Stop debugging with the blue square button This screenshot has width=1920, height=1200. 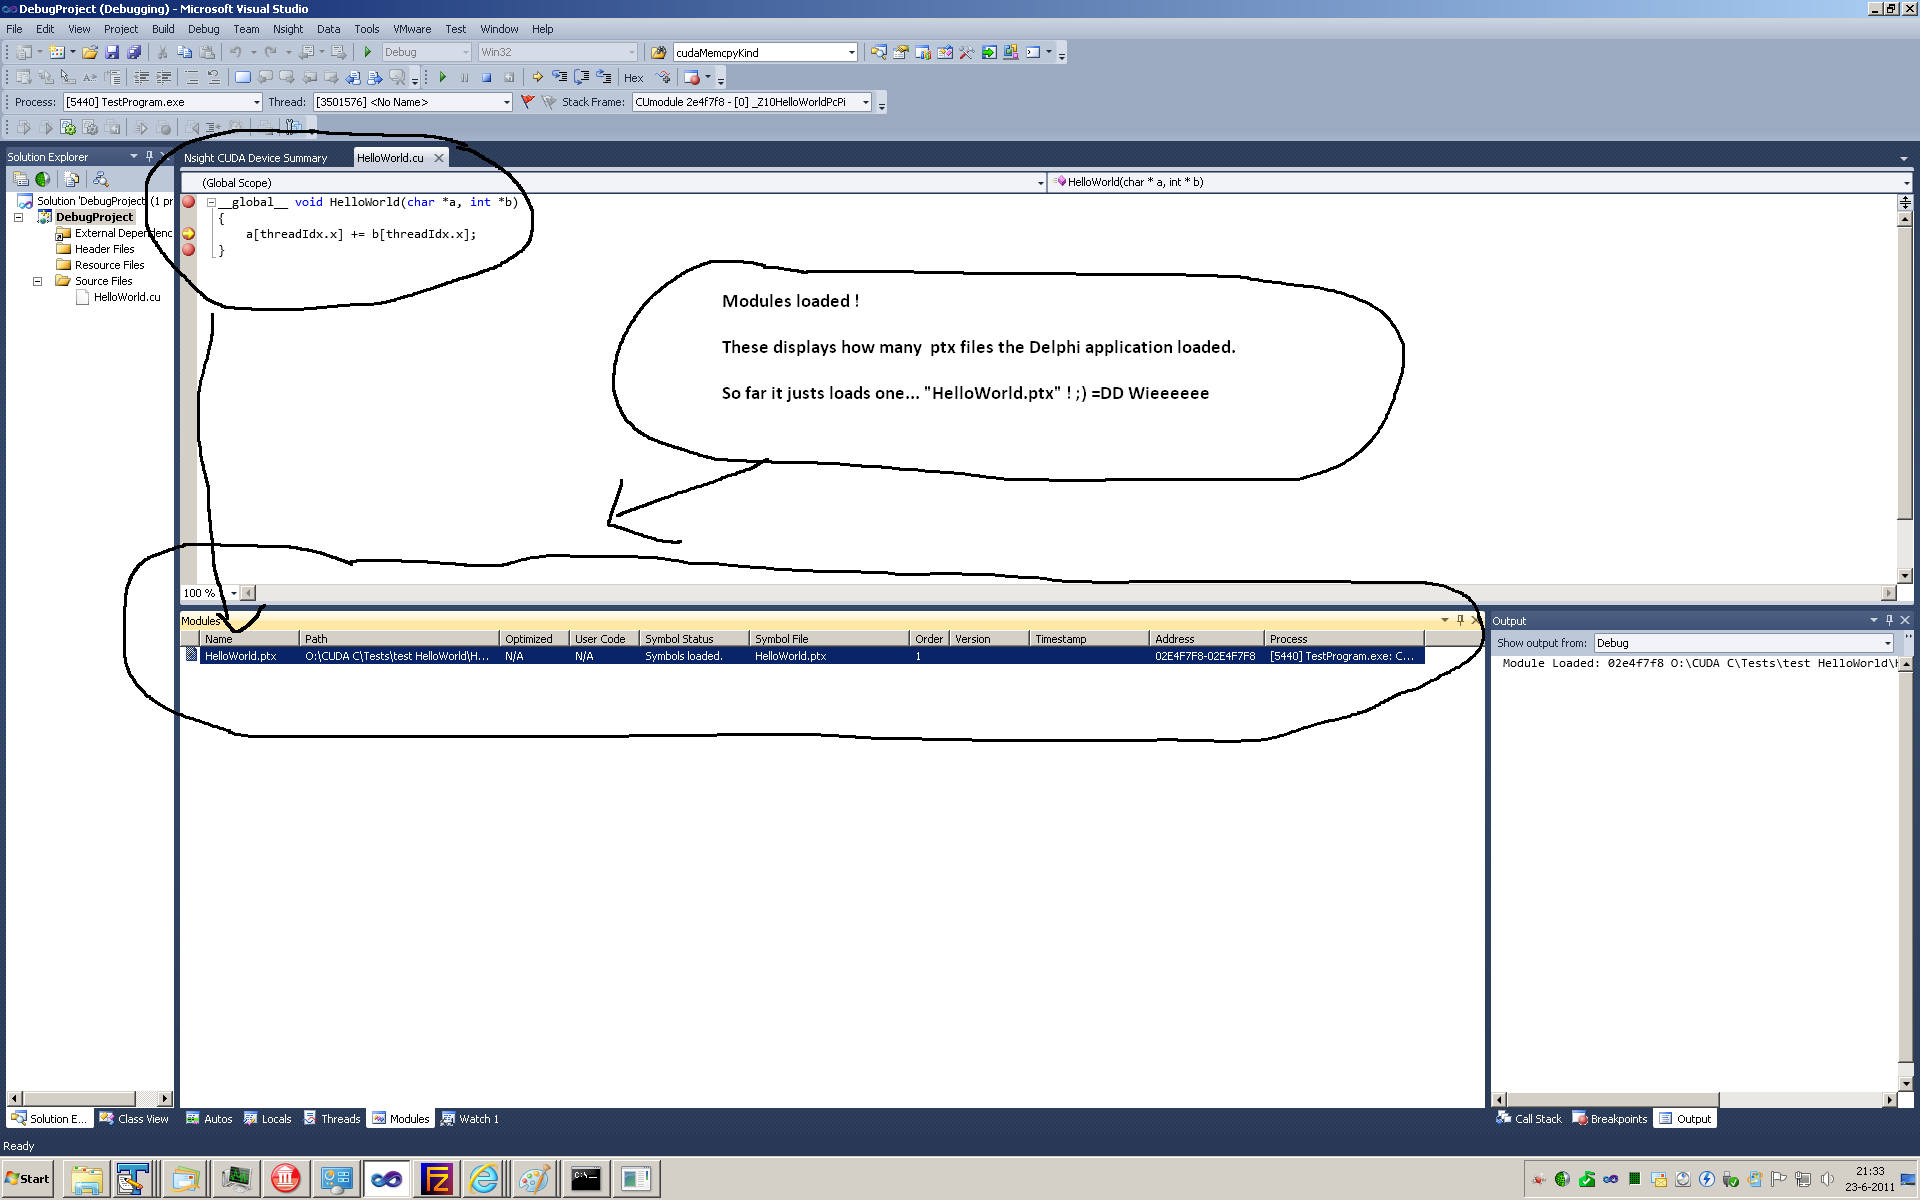click(486, 77)
